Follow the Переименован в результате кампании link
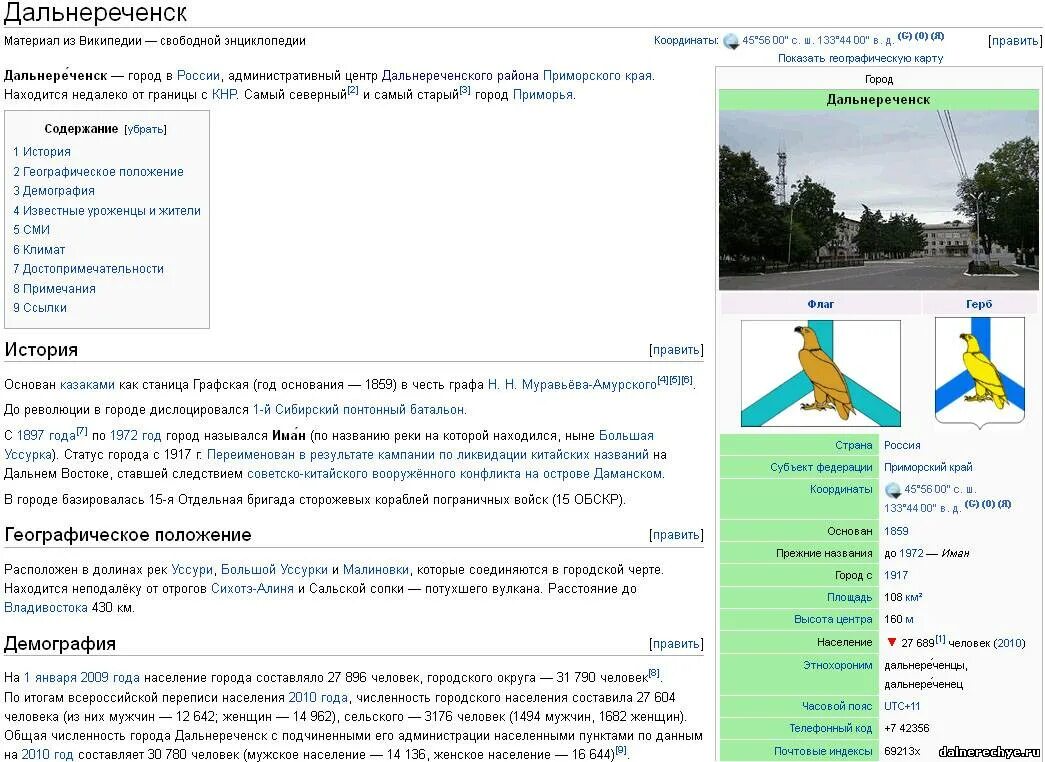This screenshot has width=1045, height=762. [428, 455]
